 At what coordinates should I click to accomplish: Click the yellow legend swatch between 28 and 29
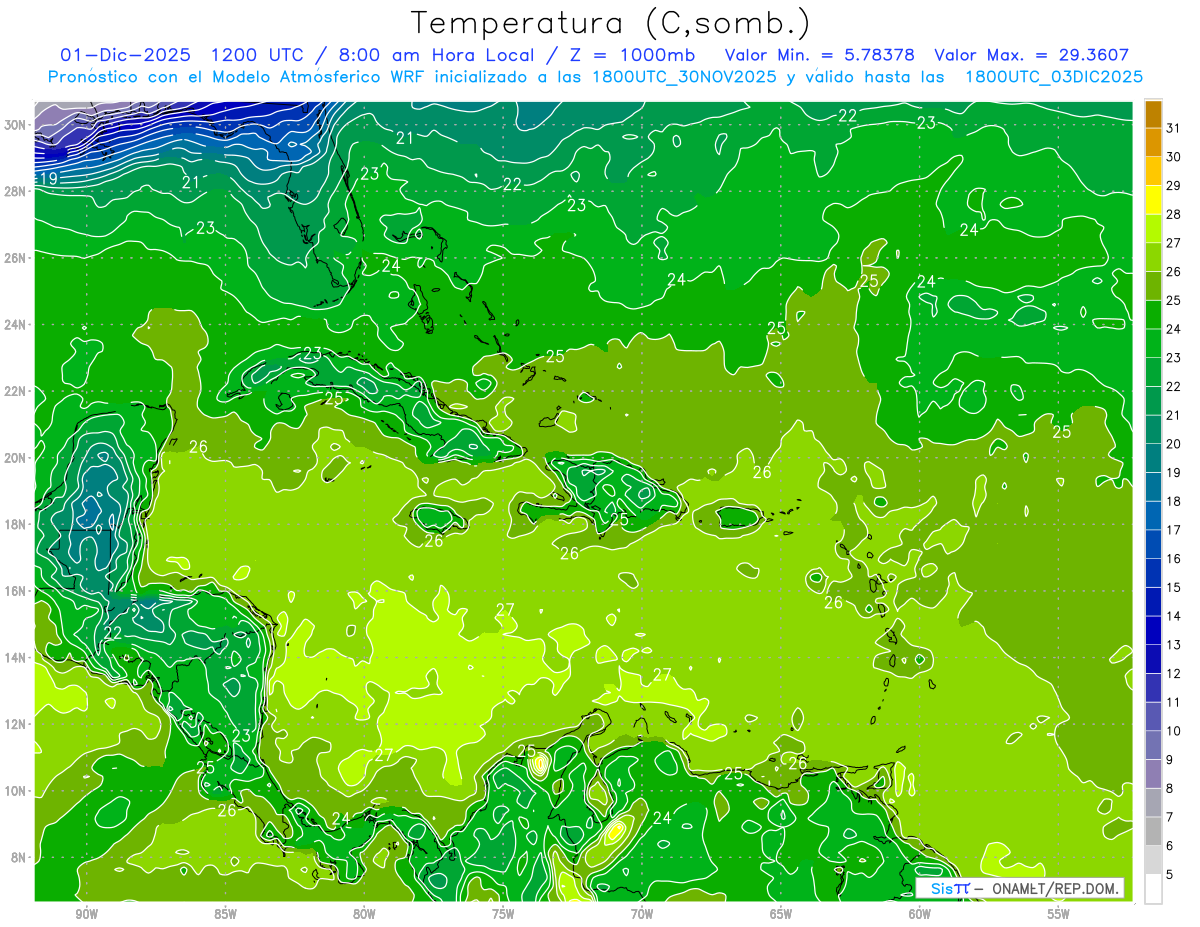[1154, 200]
